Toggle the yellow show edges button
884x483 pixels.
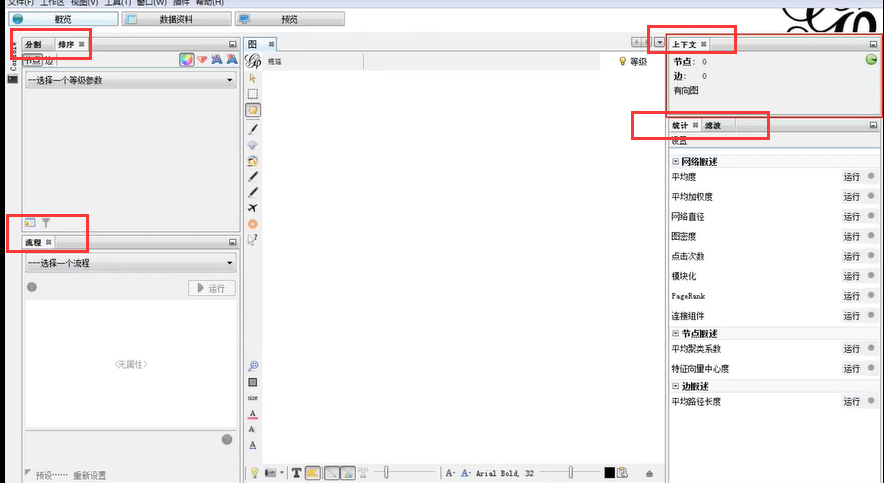(x=312, y=473)
